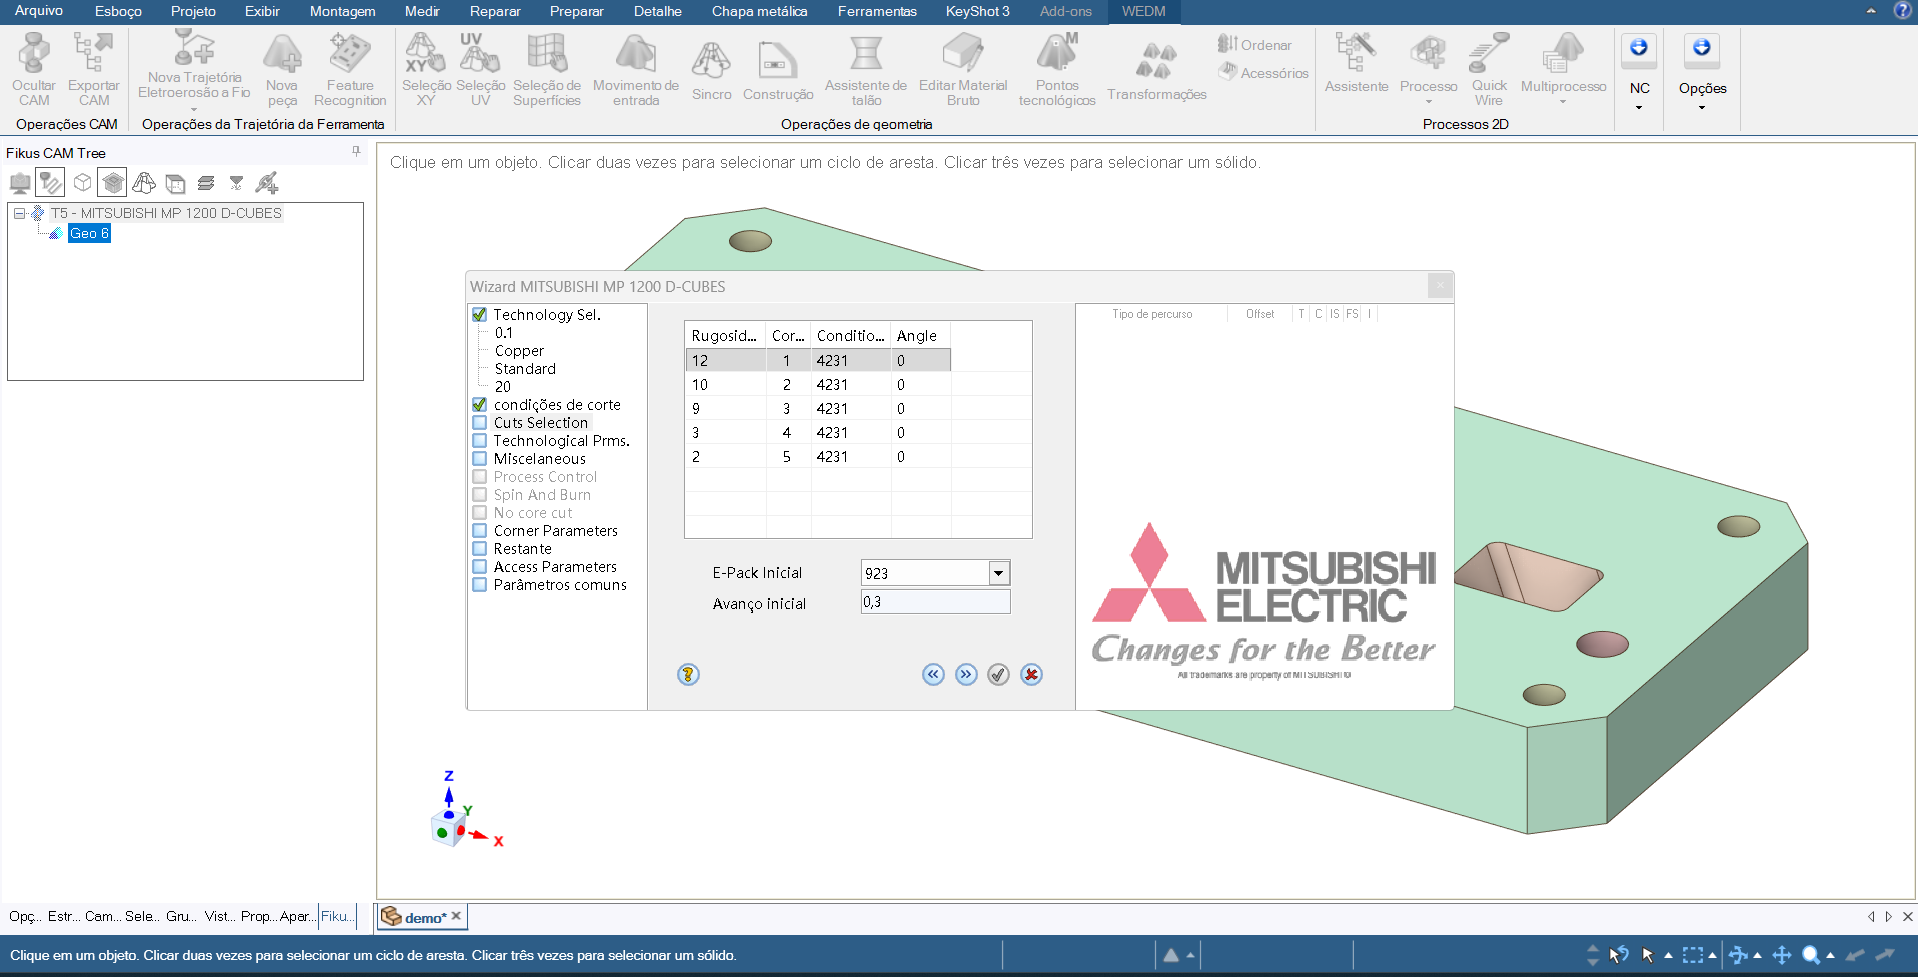Confirm wizard with checkmark icon
The image size is (1918, 977).
(998, 675)
